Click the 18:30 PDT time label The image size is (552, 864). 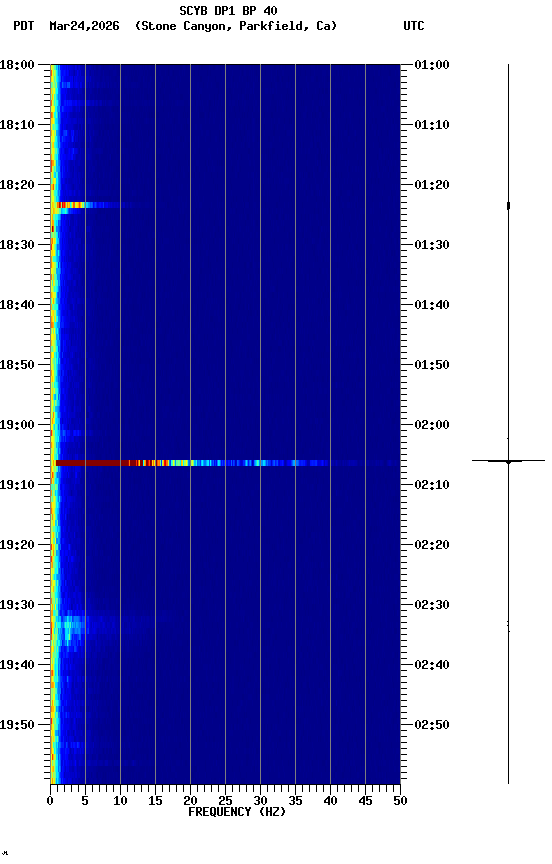(x=17, y=245)
